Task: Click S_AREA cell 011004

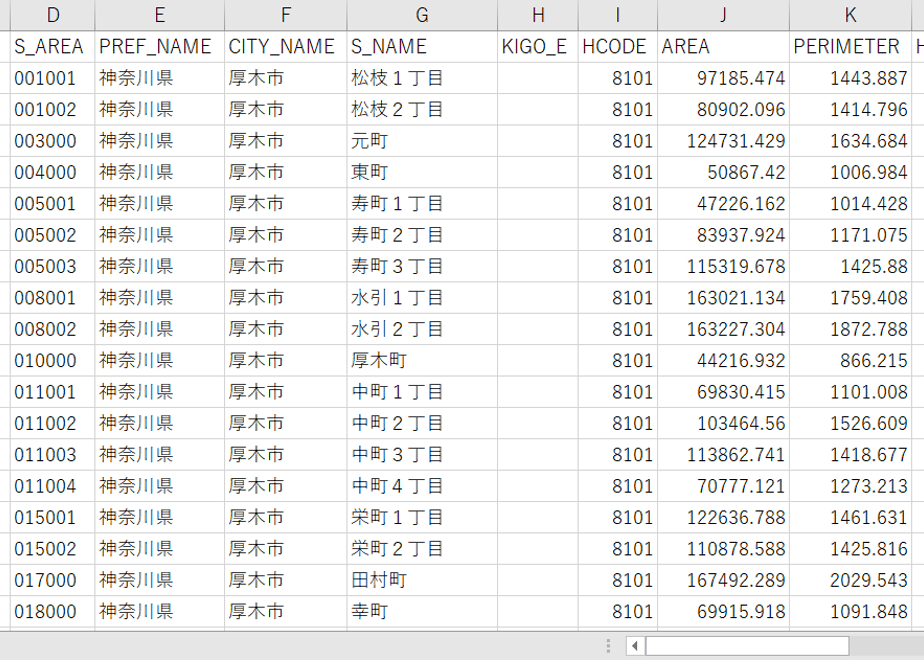Action: (52, 486)
